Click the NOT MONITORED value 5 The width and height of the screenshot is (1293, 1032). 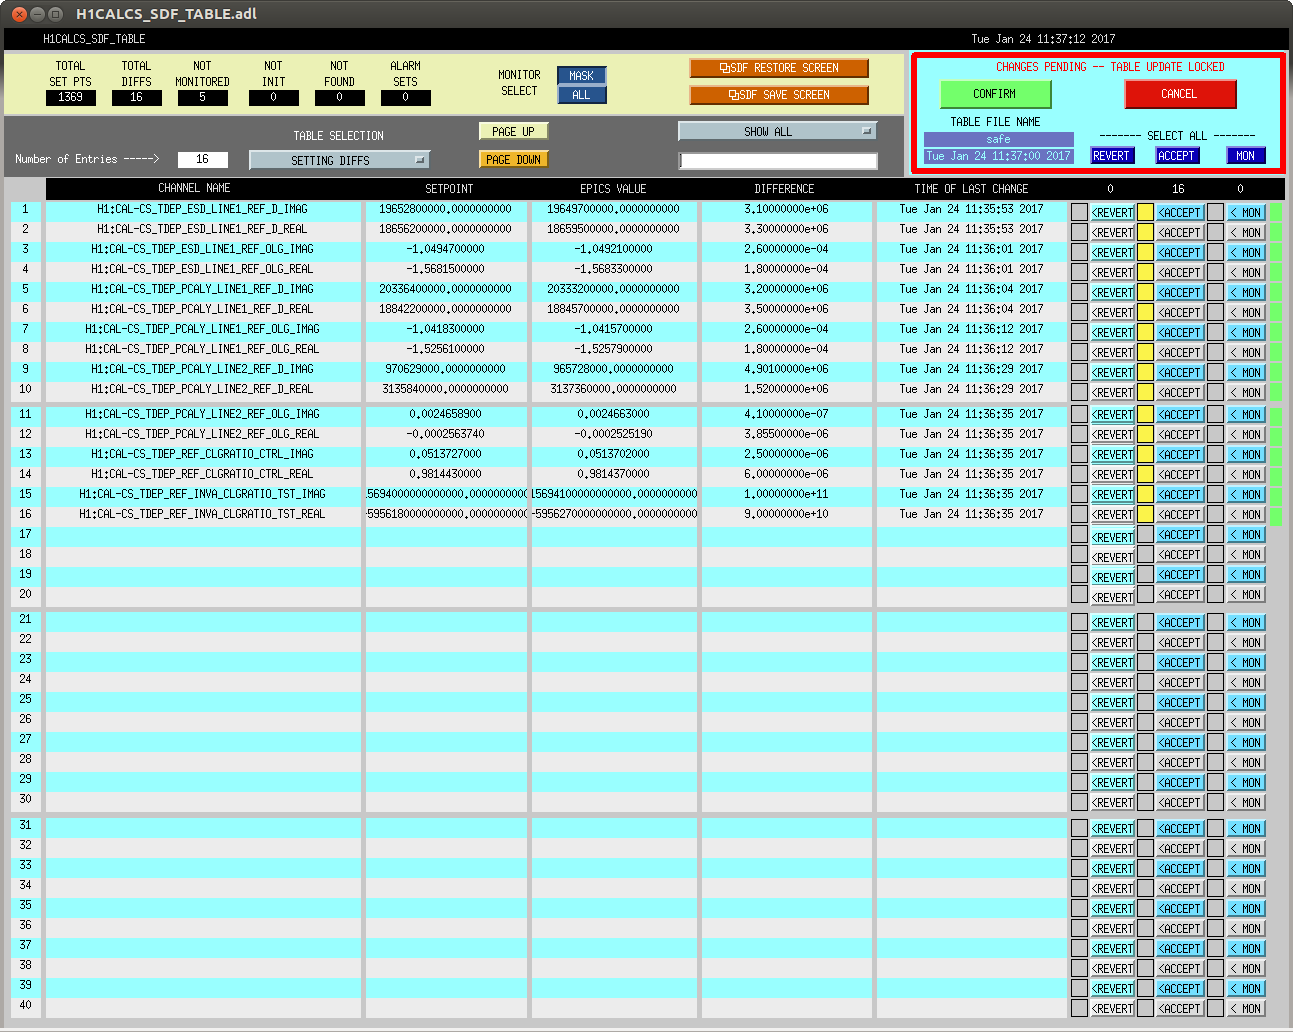click(202, 98)
